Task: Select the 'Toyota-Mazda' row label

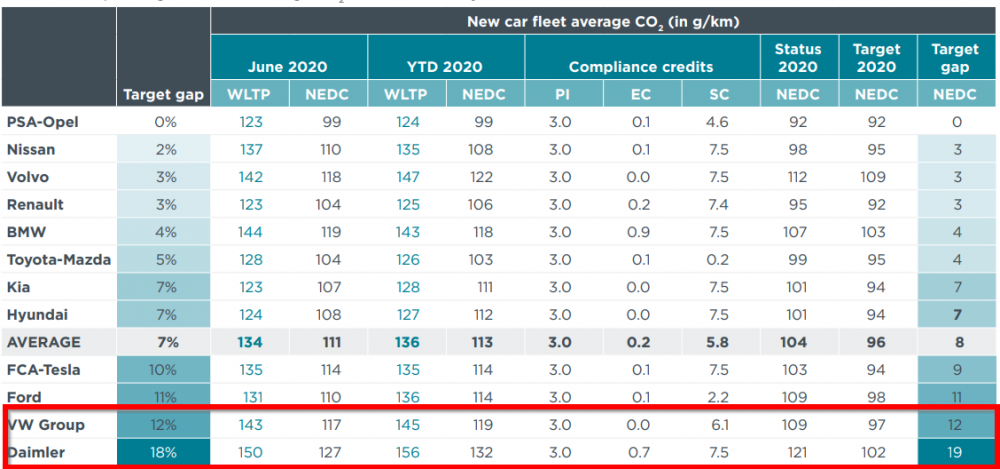Action: (59, 260)
